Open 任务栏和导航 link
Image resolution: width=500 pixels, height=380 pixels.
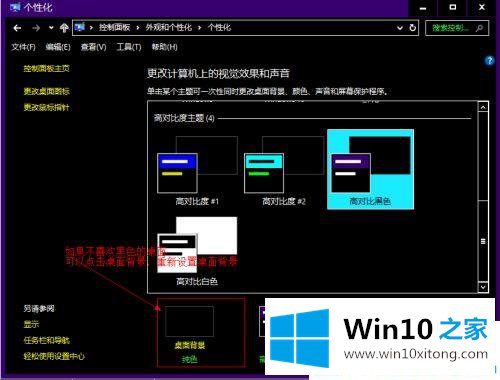click(x=46, y=340)
